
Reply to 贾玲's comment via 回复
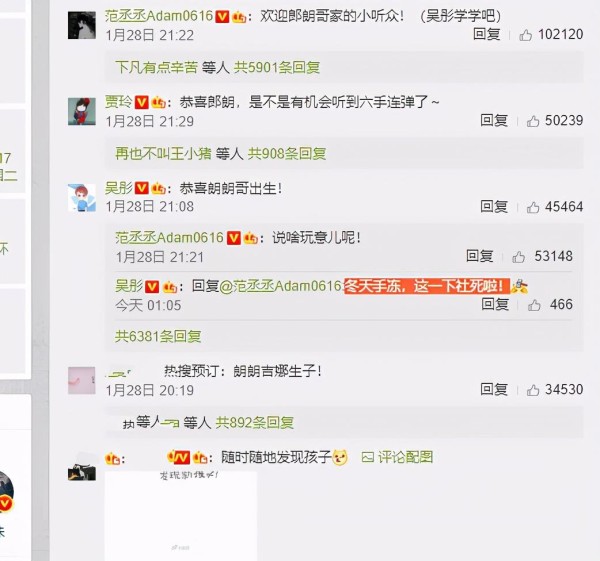[x=494, y=121]
